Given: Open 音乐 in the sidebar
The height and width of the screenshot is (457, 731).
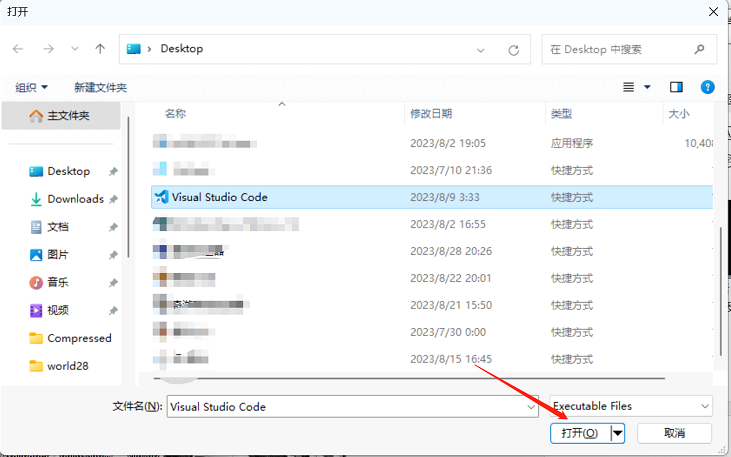Looking at the screenshot, I should coord(58,283).
